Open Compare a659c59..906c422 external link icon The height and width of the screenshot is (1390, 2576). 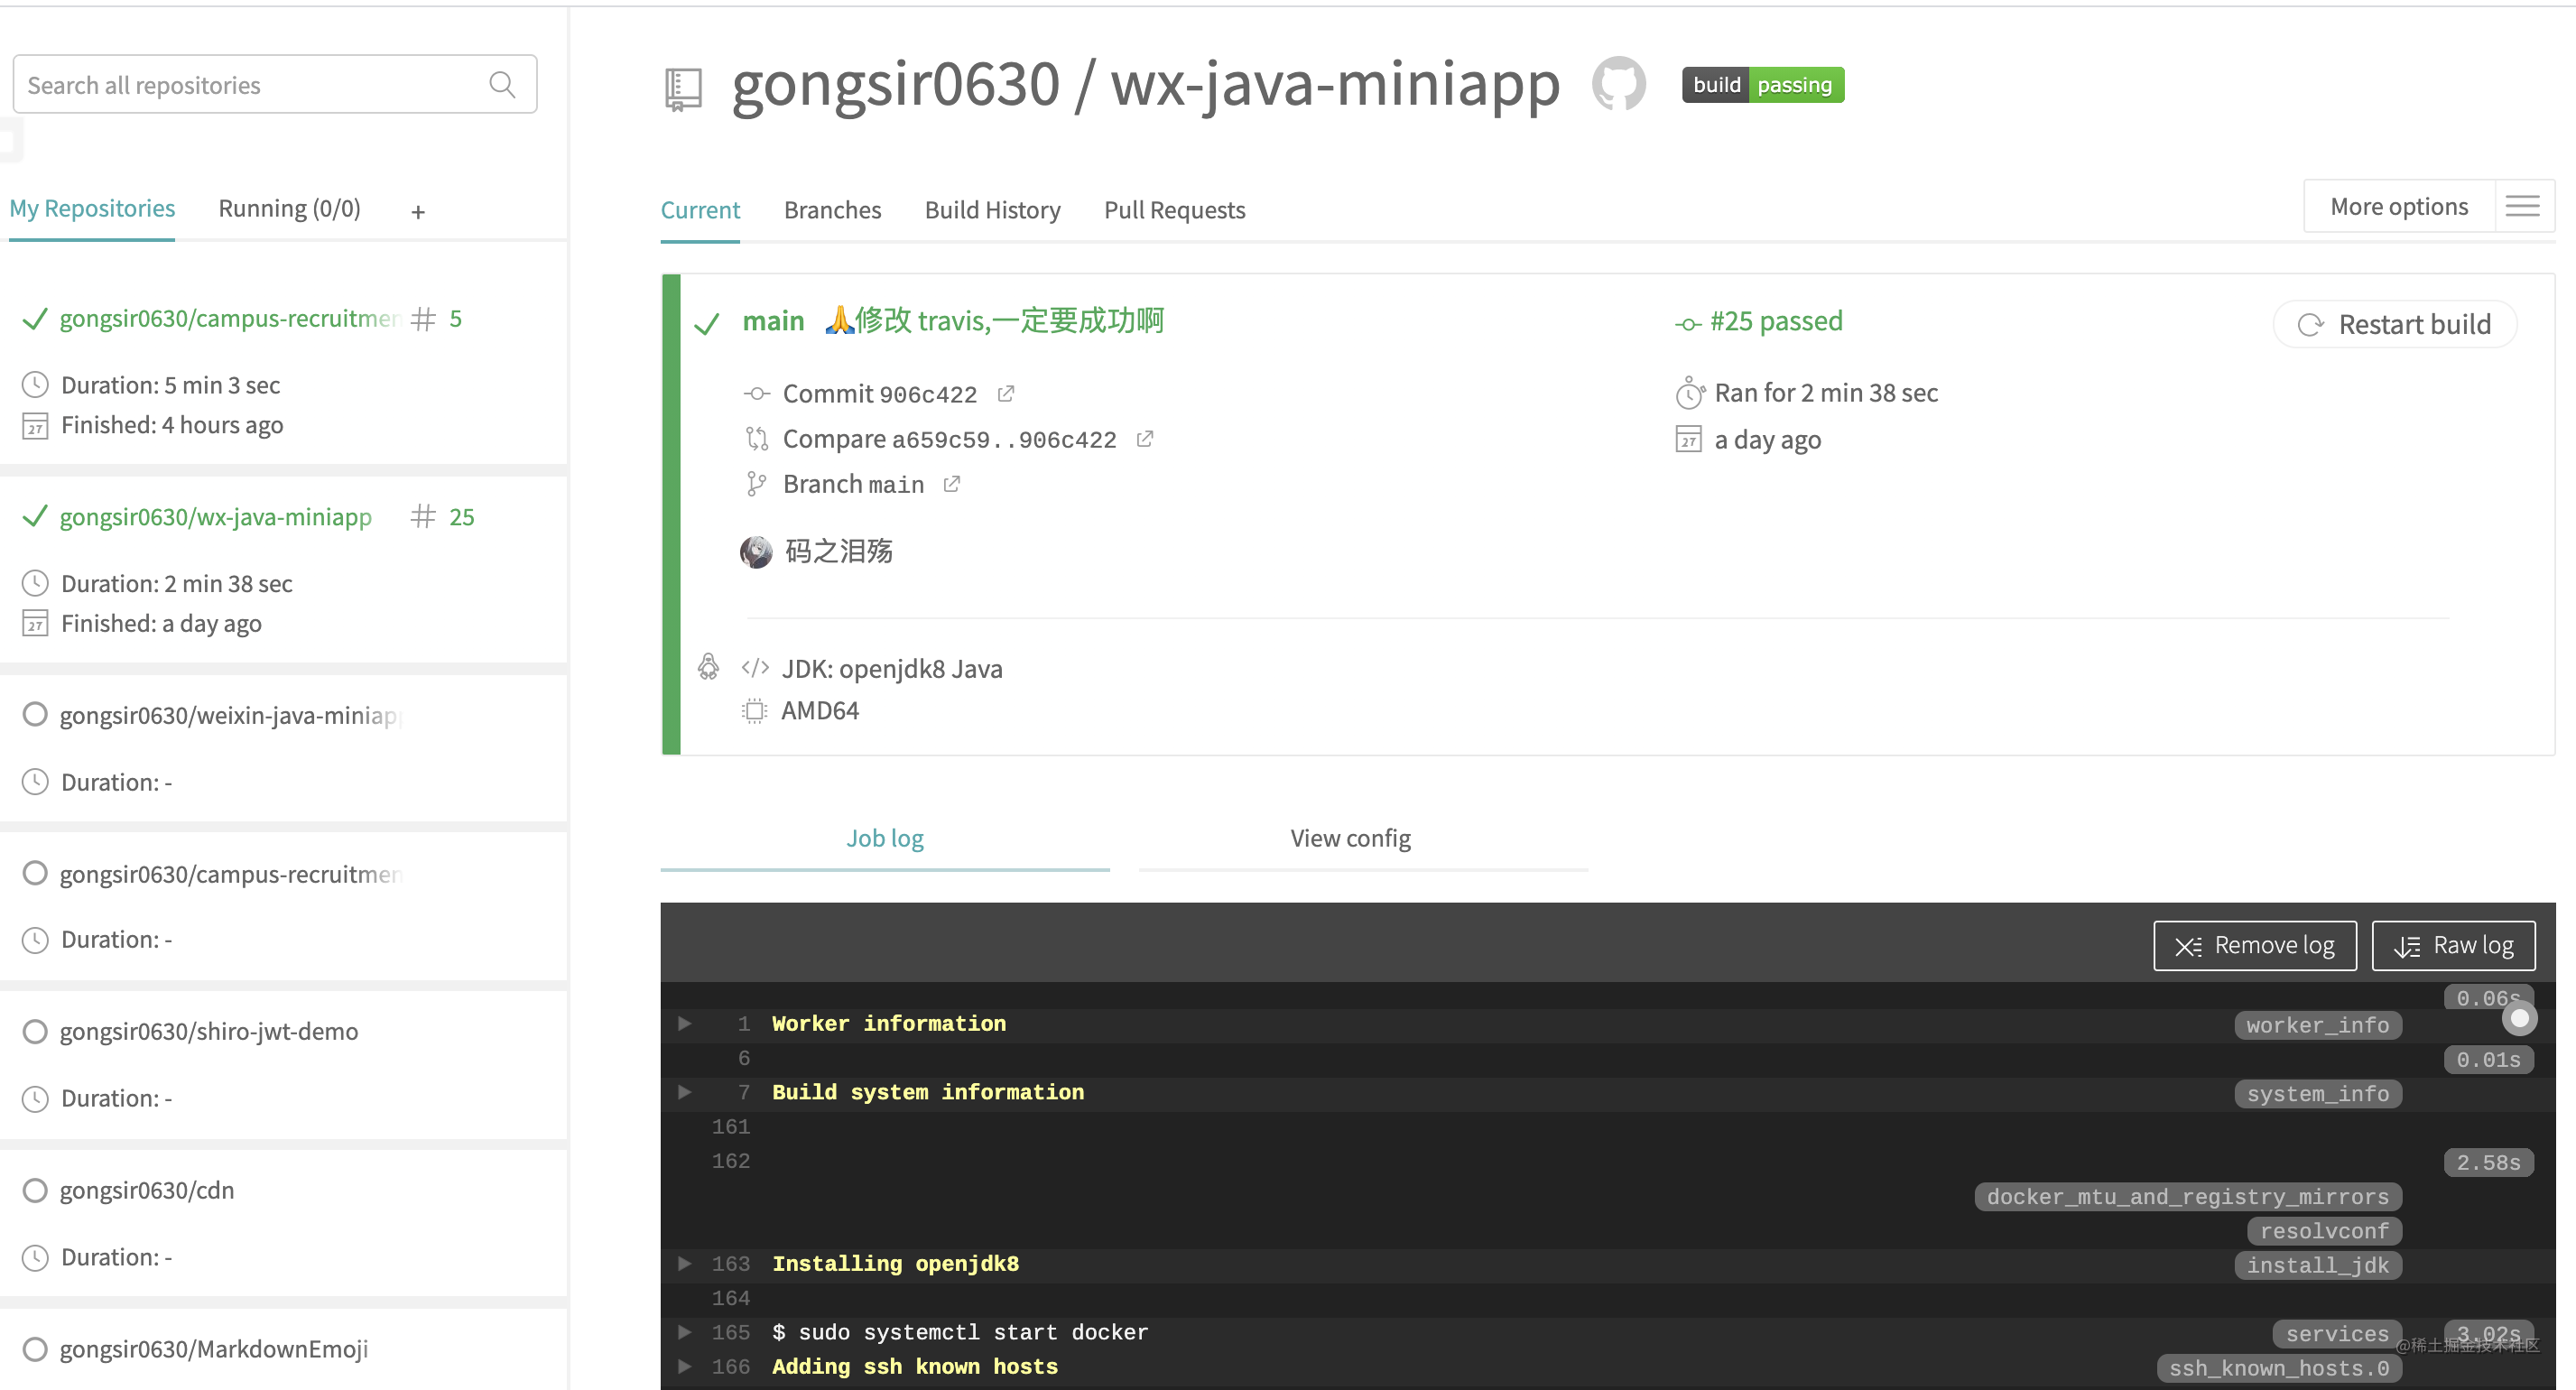[x=1145, y=439]
